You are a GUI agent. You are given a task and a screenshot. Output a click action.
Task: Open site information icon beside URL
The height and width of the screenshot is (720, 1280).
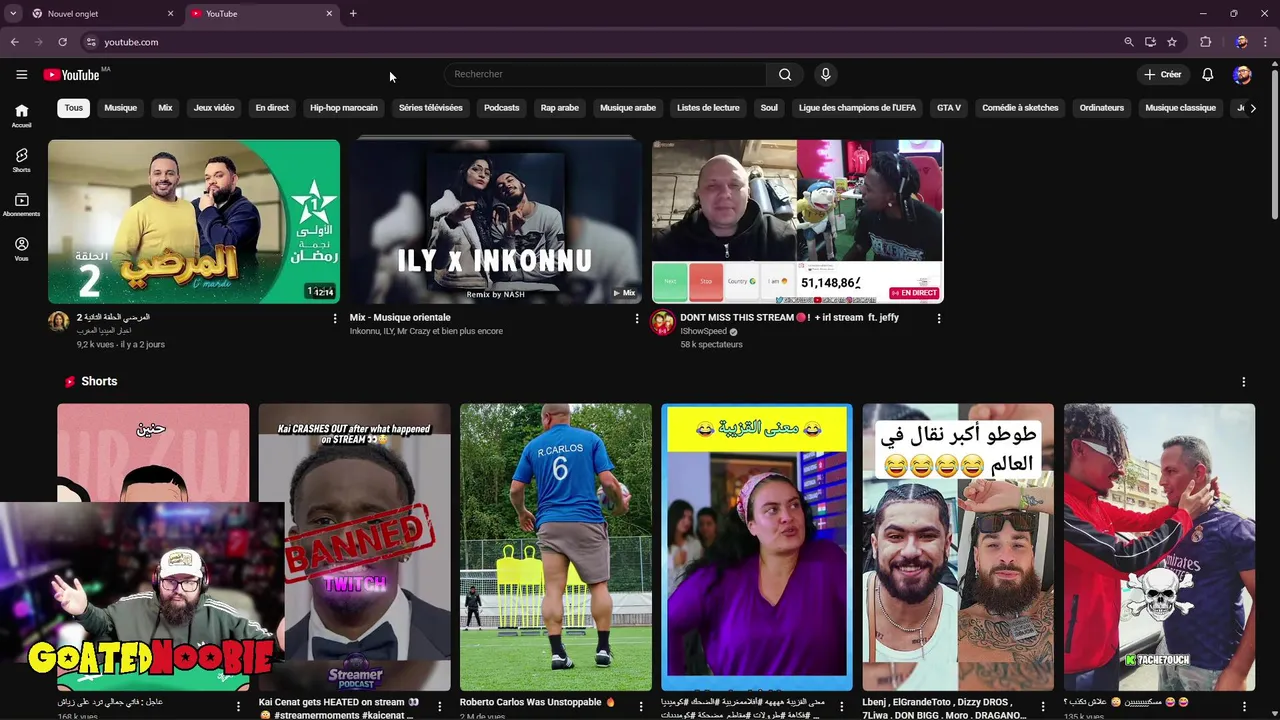(x=91, y=42)
